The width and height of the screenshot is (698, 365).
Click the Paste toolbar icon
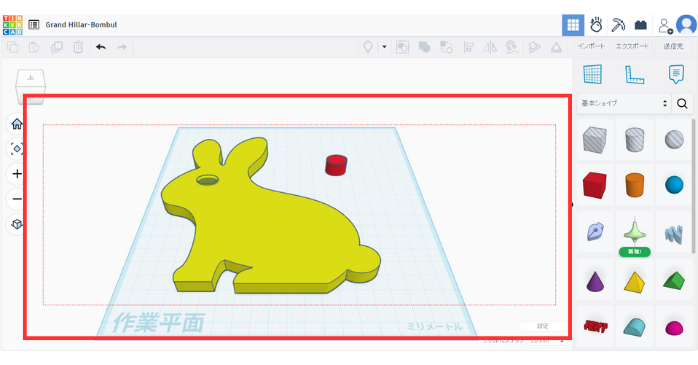tap(34, 47)
